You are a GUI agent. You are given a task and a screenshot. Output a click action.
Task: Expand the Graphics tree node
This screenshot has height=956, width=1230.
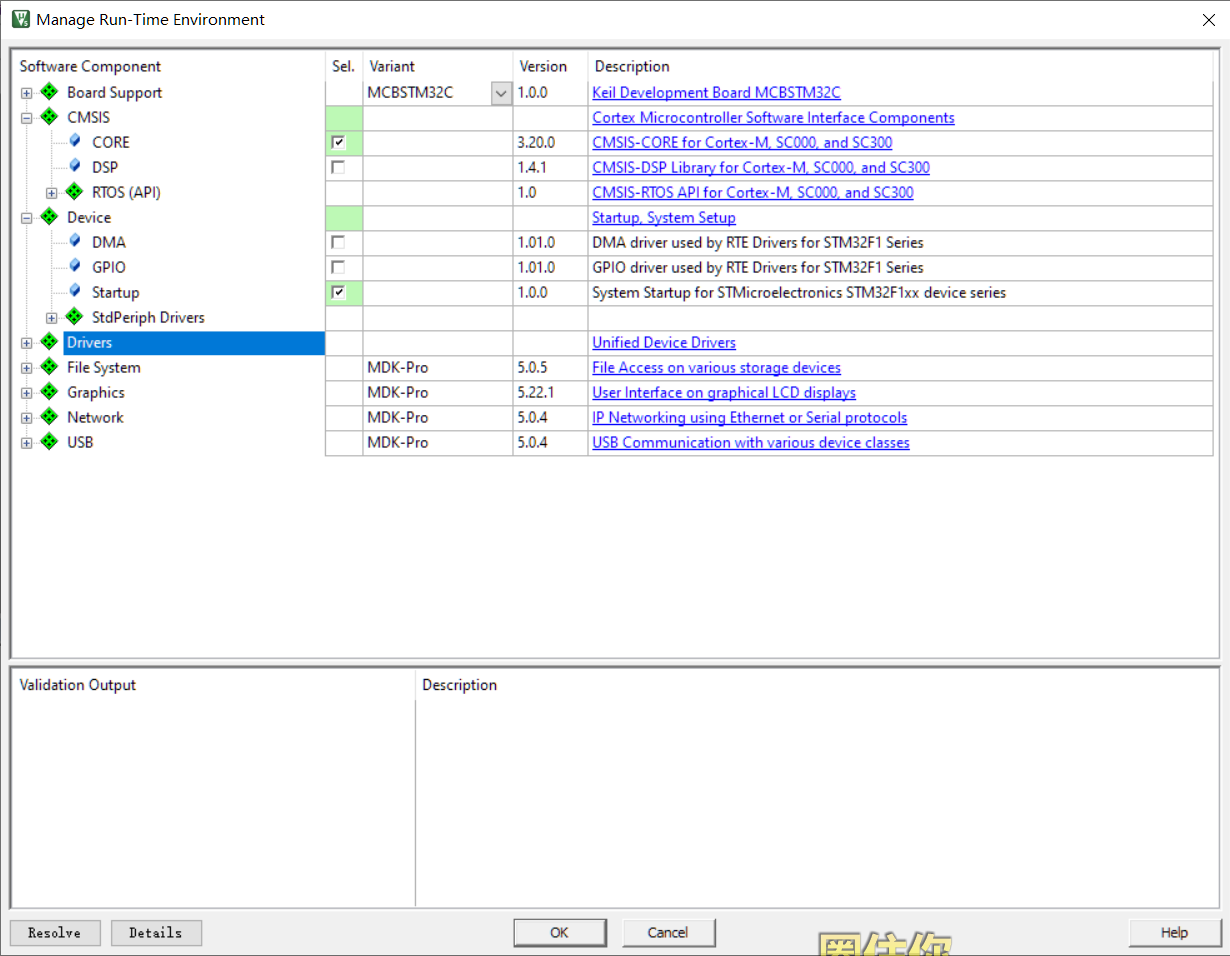click(27, 393)
